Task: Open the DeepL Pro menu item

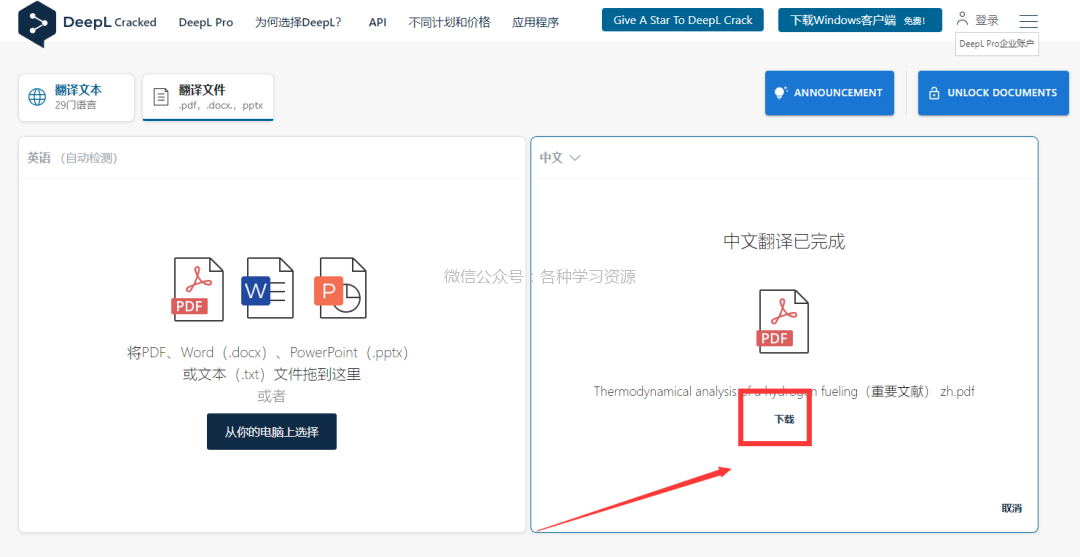Action: pyautogui.click(x=206, y=22)
